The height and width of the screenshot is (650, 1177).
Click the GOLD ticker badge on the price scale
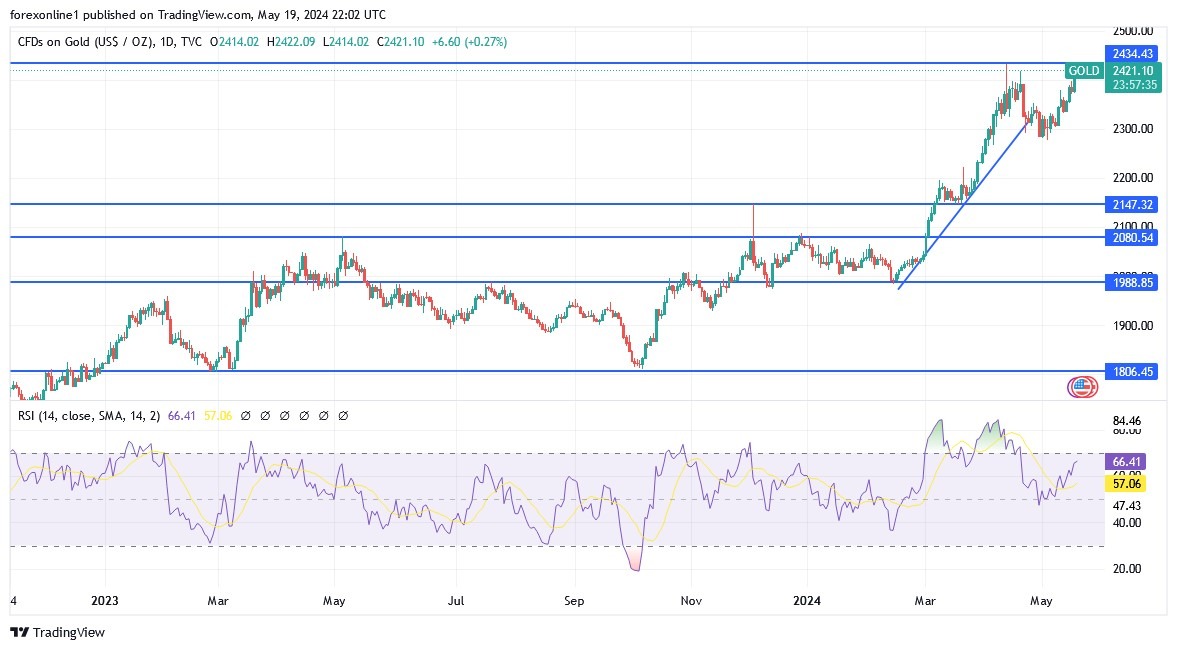pos(1083,71)
